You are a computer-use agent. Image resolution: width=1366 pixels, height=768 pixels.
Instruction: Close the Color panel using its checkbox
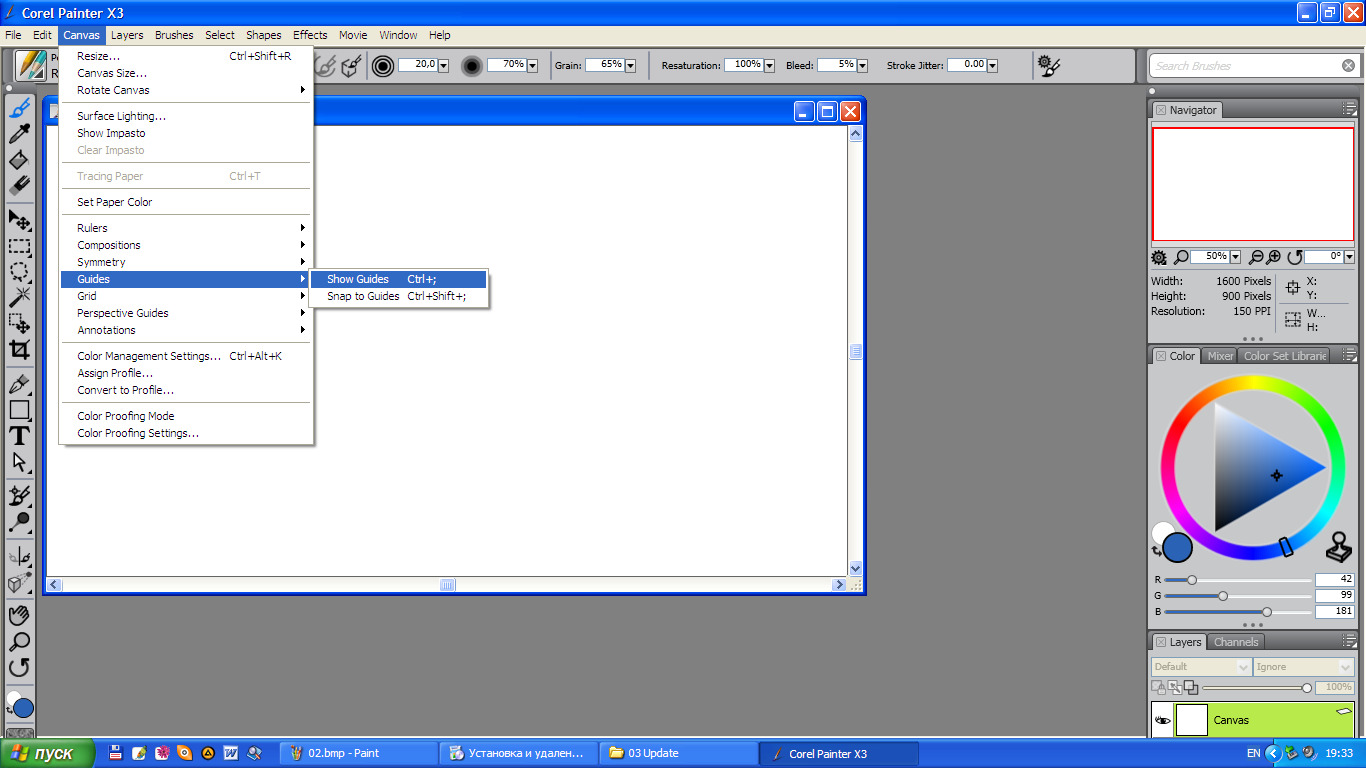pos(1160,356)
